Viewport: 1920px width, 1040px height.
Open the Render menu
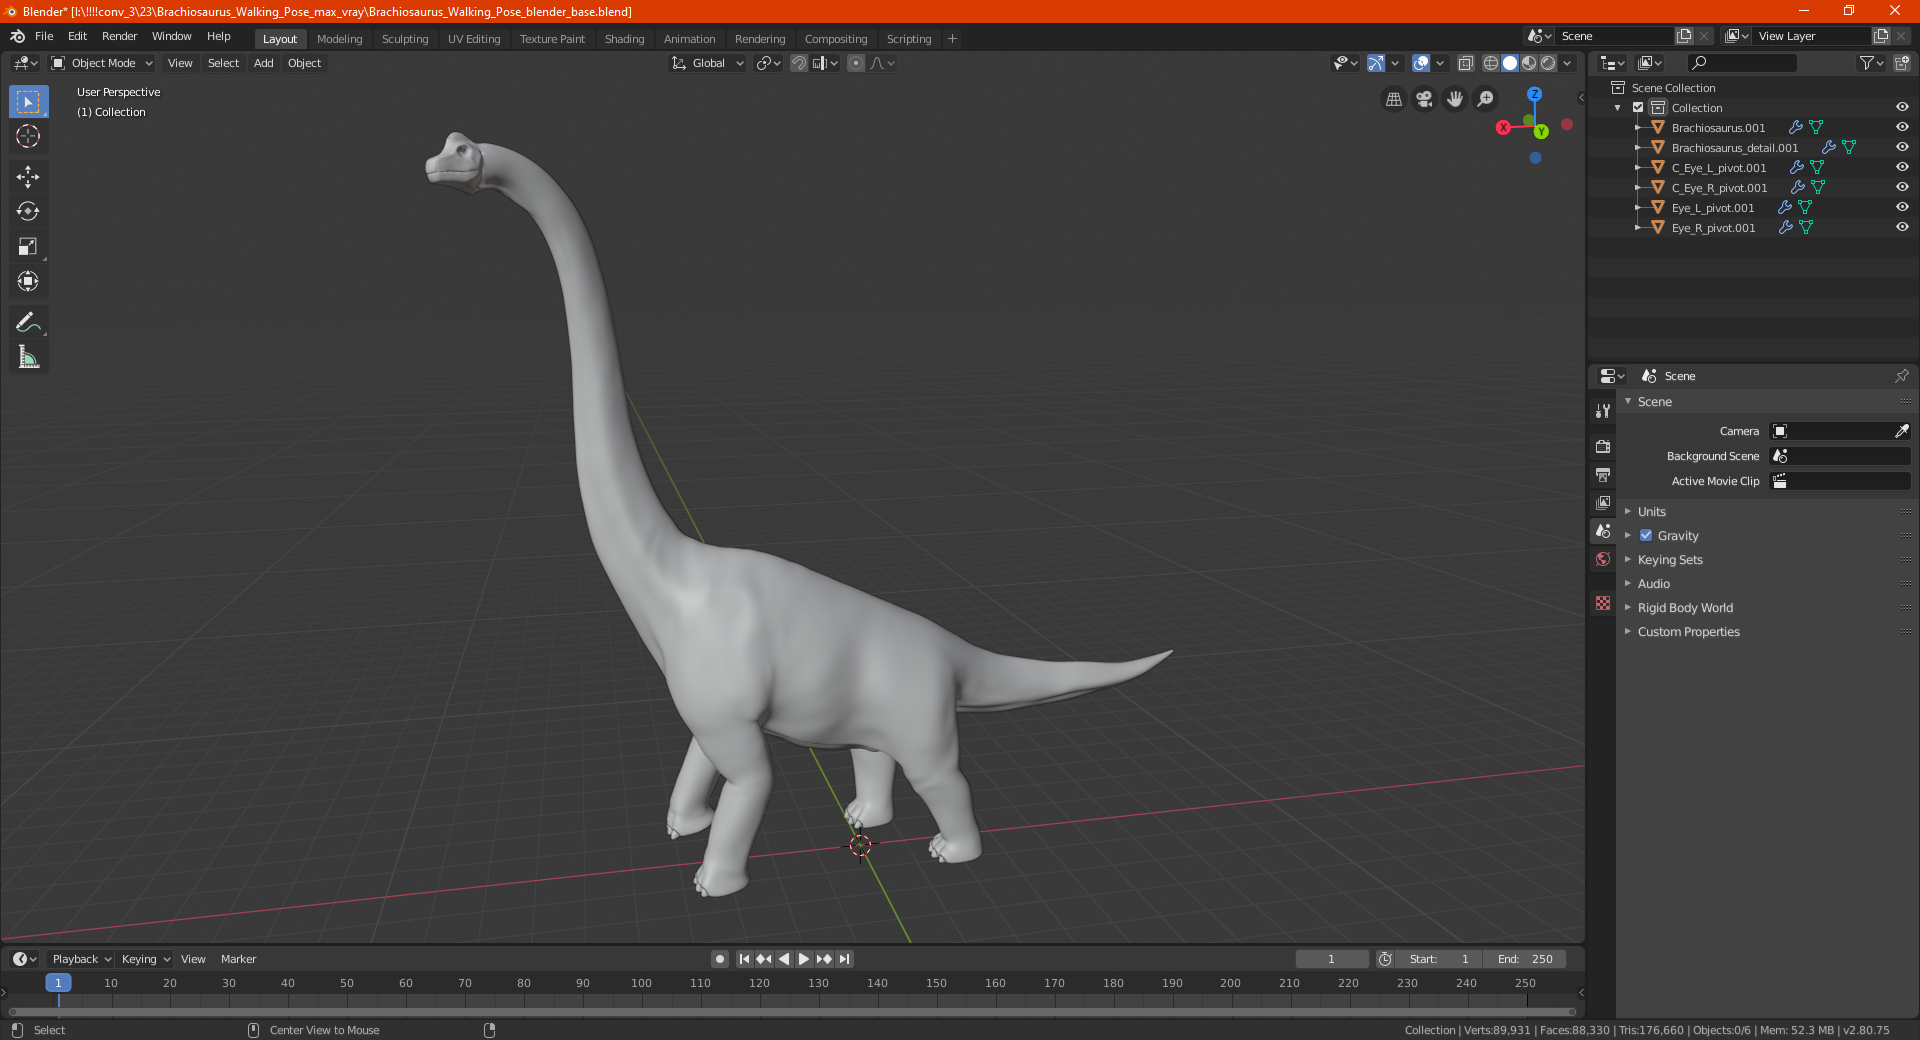pyautogui.click(x=119, y=36)
